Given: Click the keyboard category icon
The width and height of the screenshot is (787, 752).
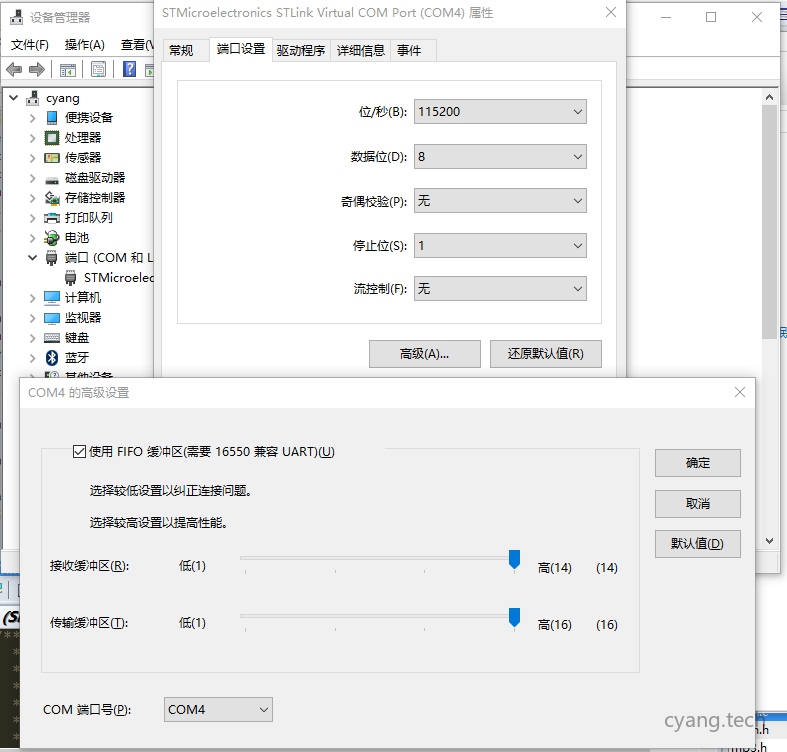Looking at the screenshot, I should [x=52, y=338].
